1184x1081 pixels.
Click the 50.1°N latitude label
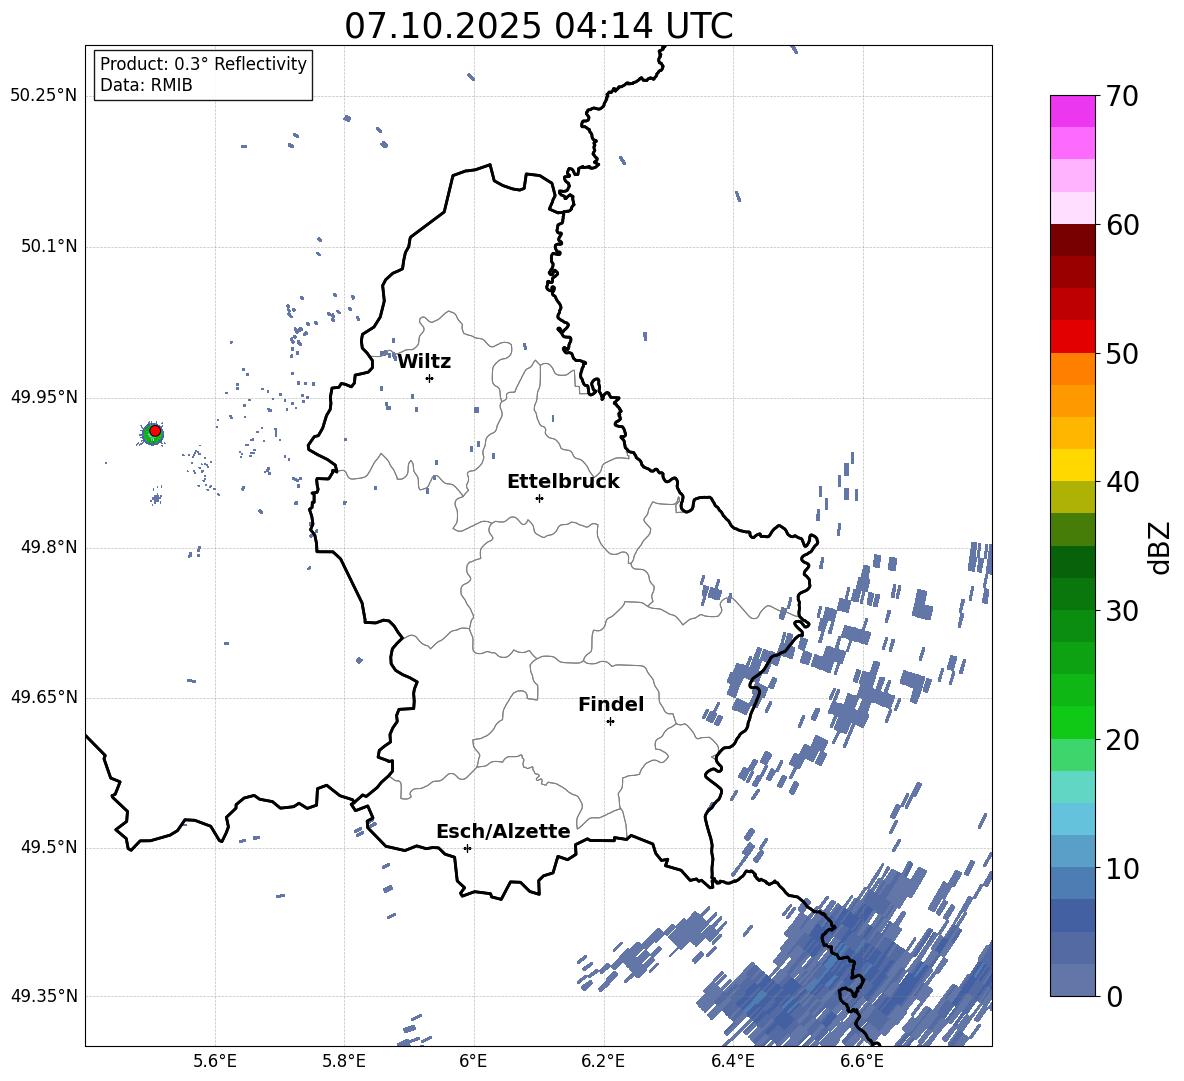point(49,247)
